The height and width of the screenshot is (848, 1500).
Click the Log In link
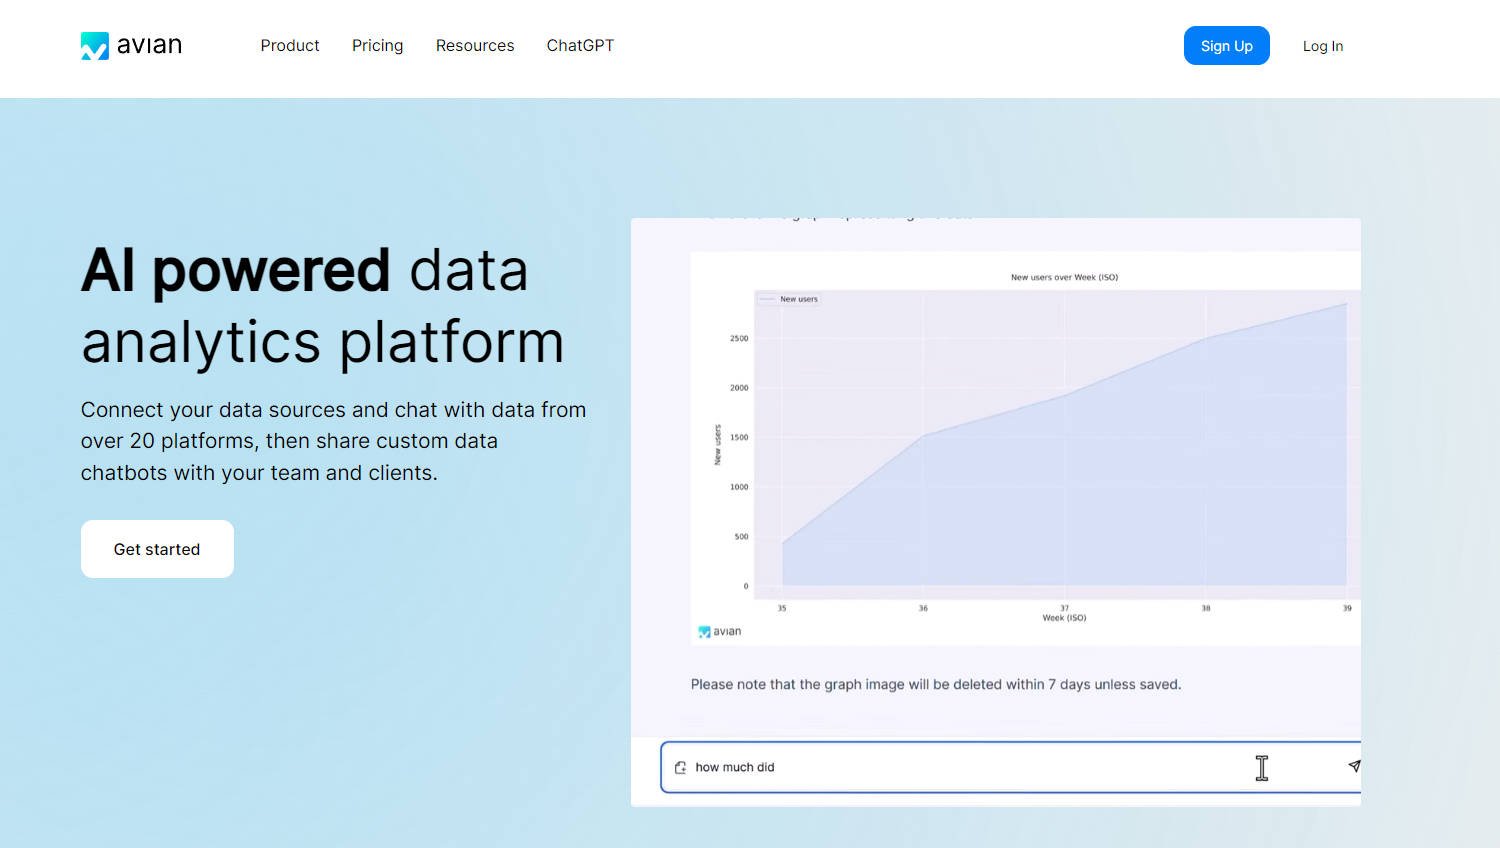[1322, 46]
